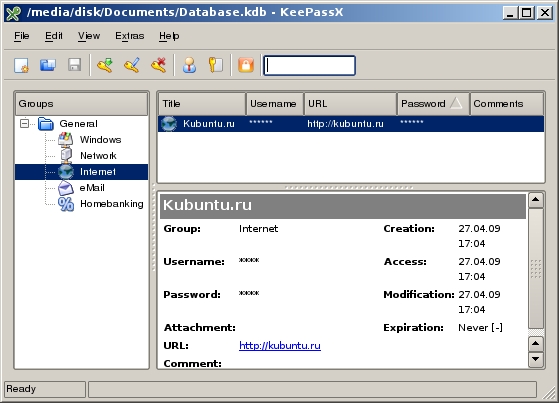Add new entry with green-arrow key icon
The height and width of the screenshot is (403, 559).
(x=105, y=65)
